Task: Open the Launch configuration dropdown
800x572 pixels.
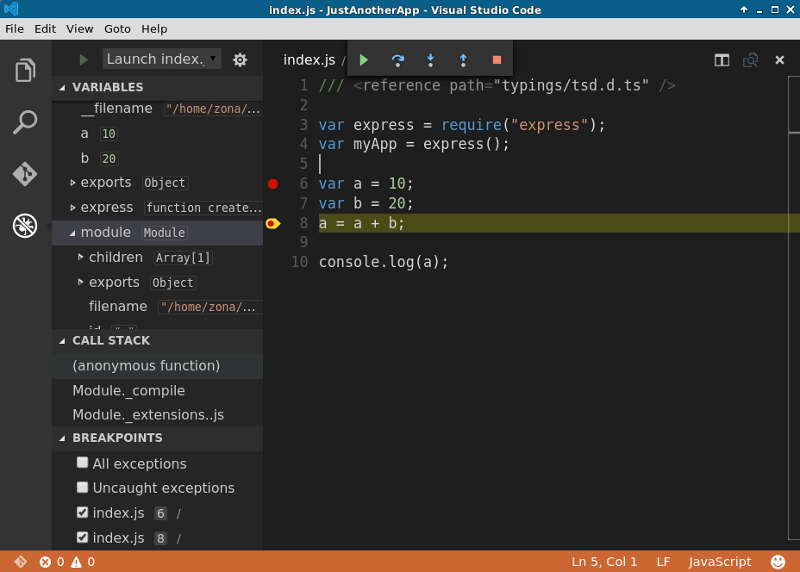Action: coord(161,59)
